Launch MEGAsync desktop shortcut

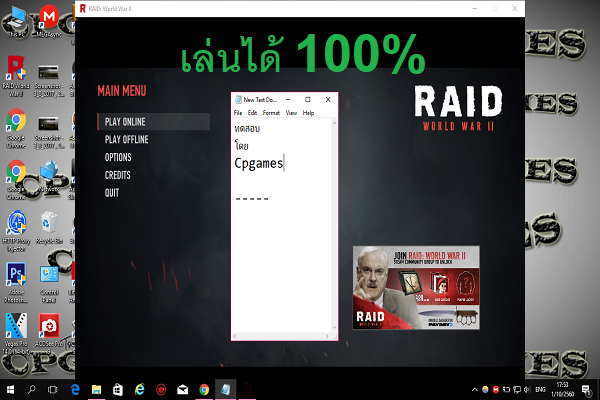pyautogui.click(x=49, y=21)
